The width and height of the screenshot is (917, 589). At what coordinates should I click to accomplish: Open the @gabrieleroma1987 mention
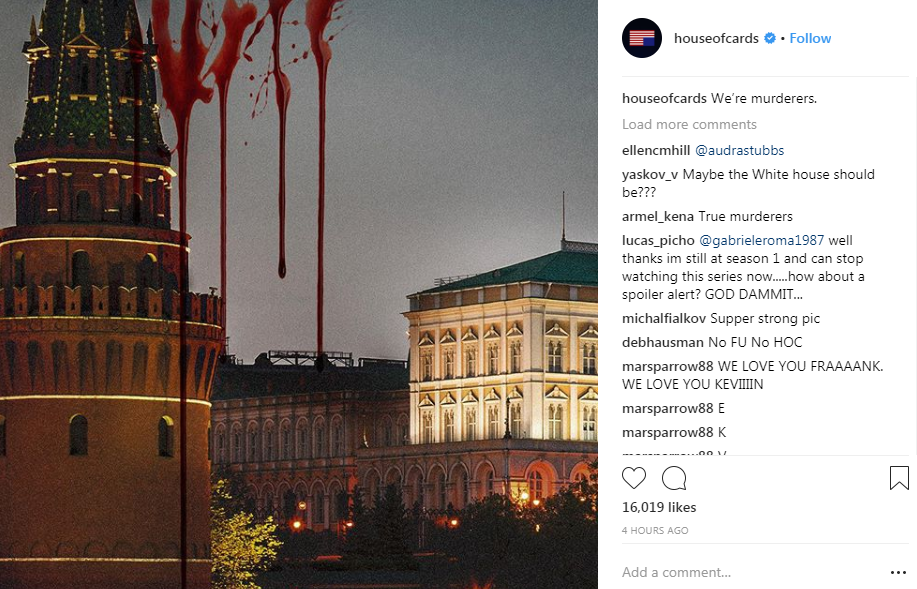[x=761, y=240]
